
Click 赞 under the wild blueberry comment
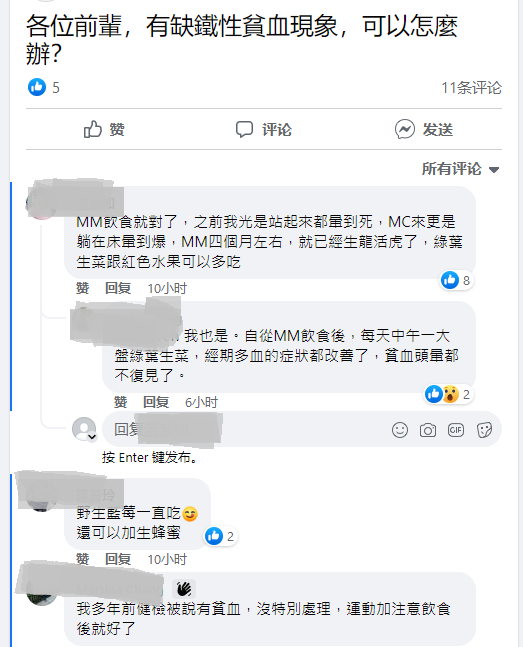(82, 559)
